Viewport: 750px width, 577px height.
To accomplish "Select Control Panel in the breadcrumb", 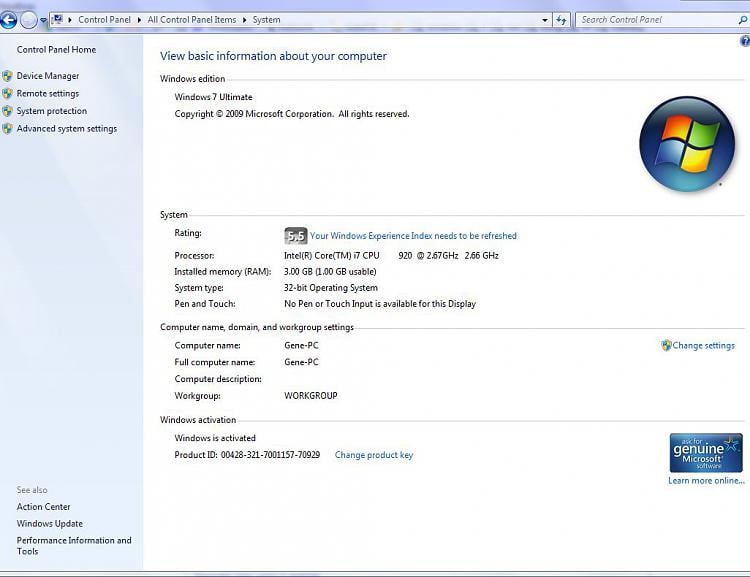I will pos(104,20).
